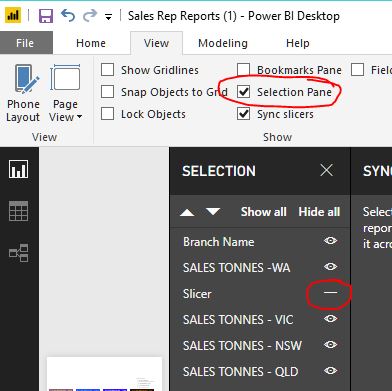Select the Branch Name item
The width and height of the screenshot is (392, 391).
(219, 242)
